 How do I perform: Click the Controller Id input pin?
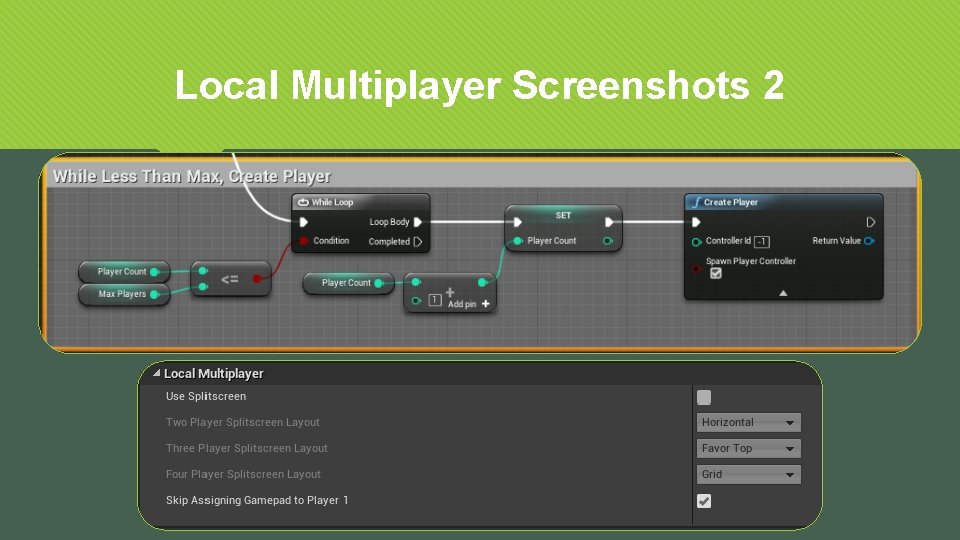696,241
